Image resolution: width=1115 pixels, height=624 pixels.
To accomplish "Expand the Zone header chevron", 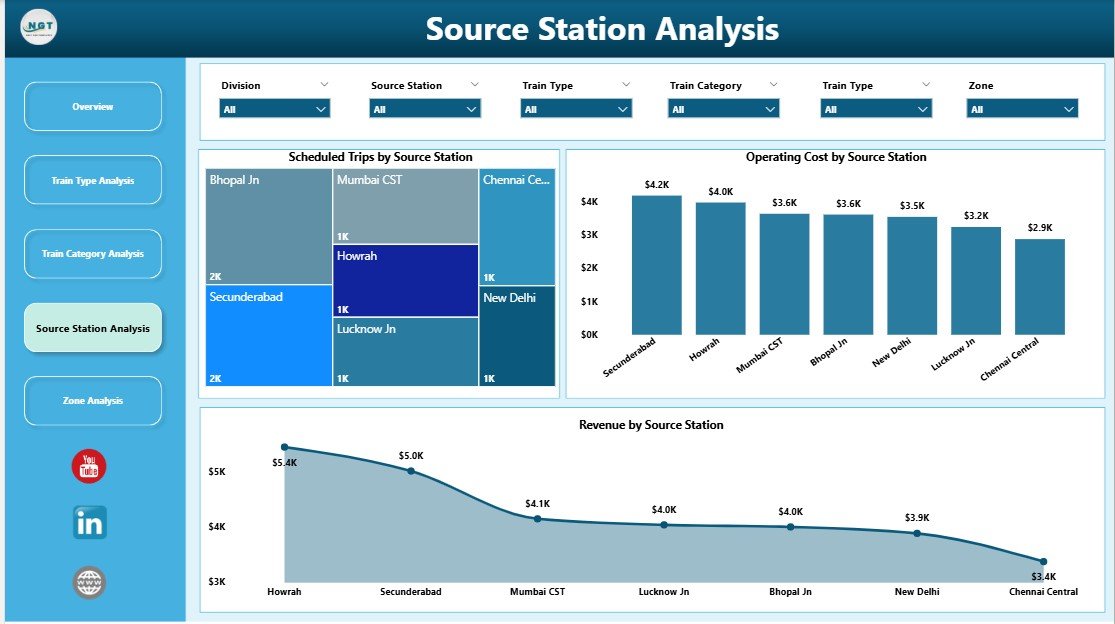I will pos(1072,85).
